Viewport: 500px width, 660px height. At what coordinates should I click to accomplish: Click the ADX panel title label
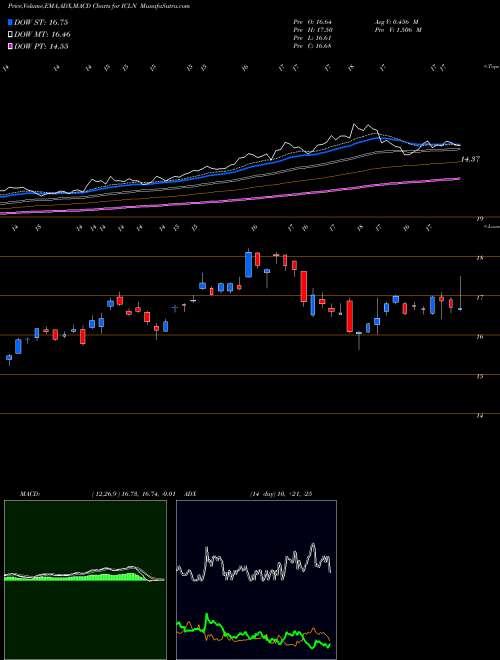click(191, 494)
